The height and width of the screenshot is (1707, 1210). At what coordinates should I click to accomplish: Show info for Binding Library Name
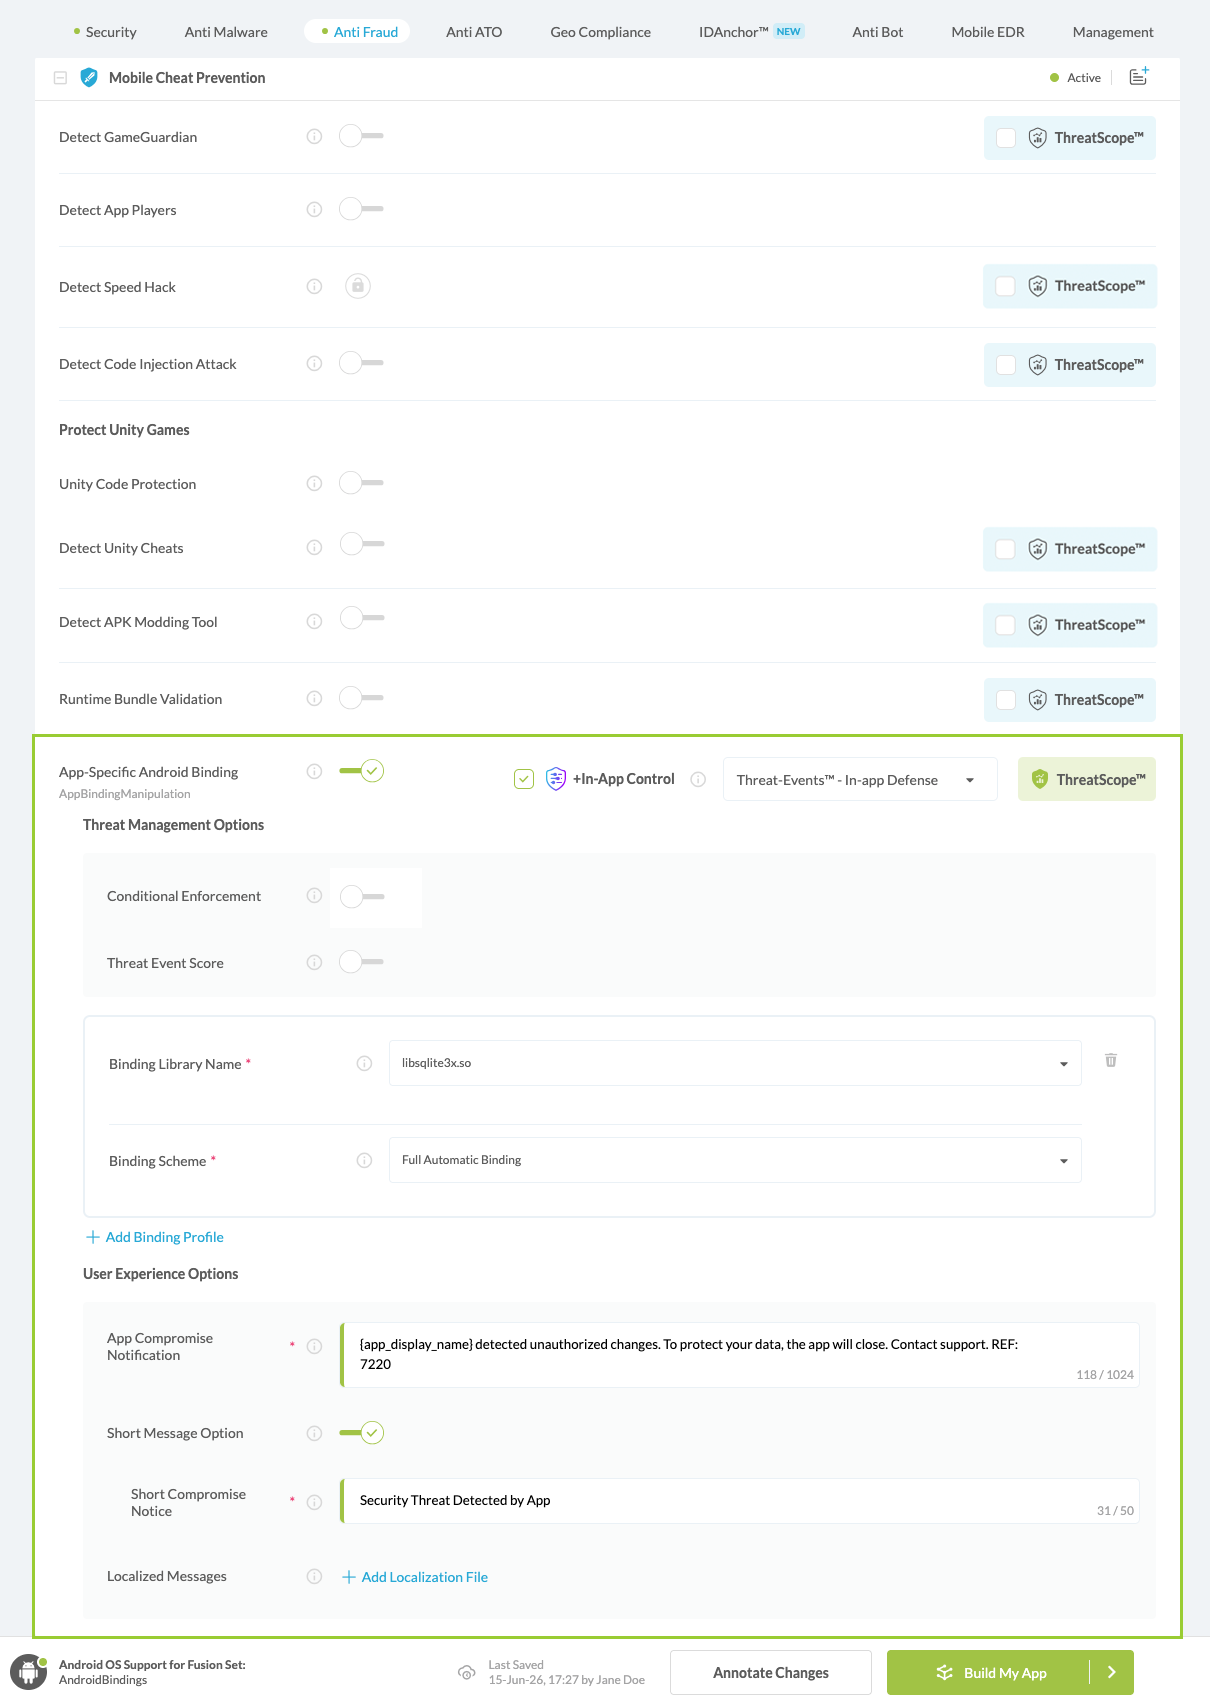364,1063
